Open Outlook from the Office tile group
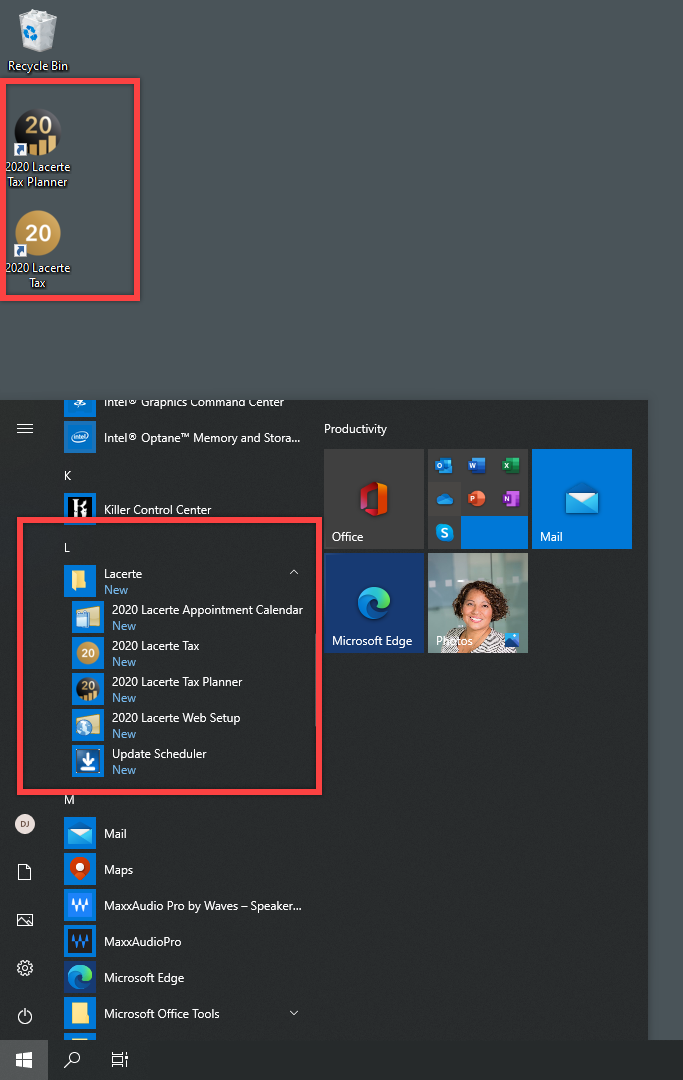 [x=444, y=466]
